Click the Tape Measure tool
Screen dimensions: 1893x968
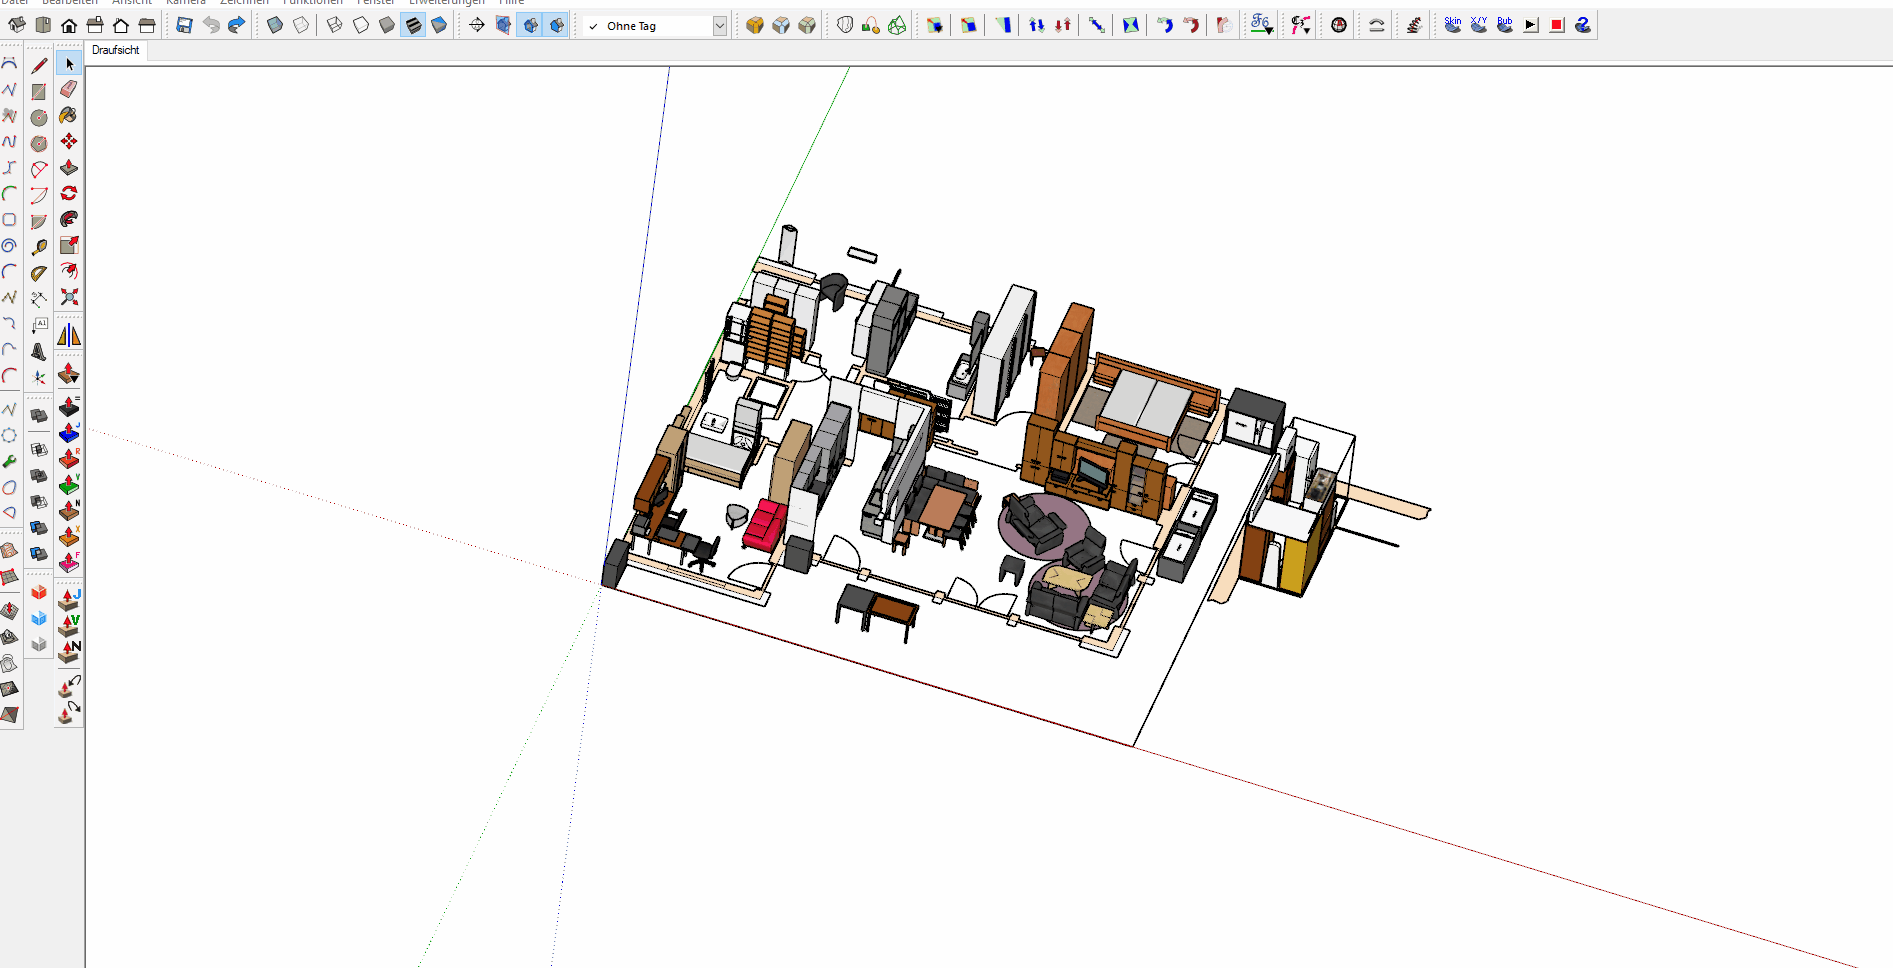point(39,247)
